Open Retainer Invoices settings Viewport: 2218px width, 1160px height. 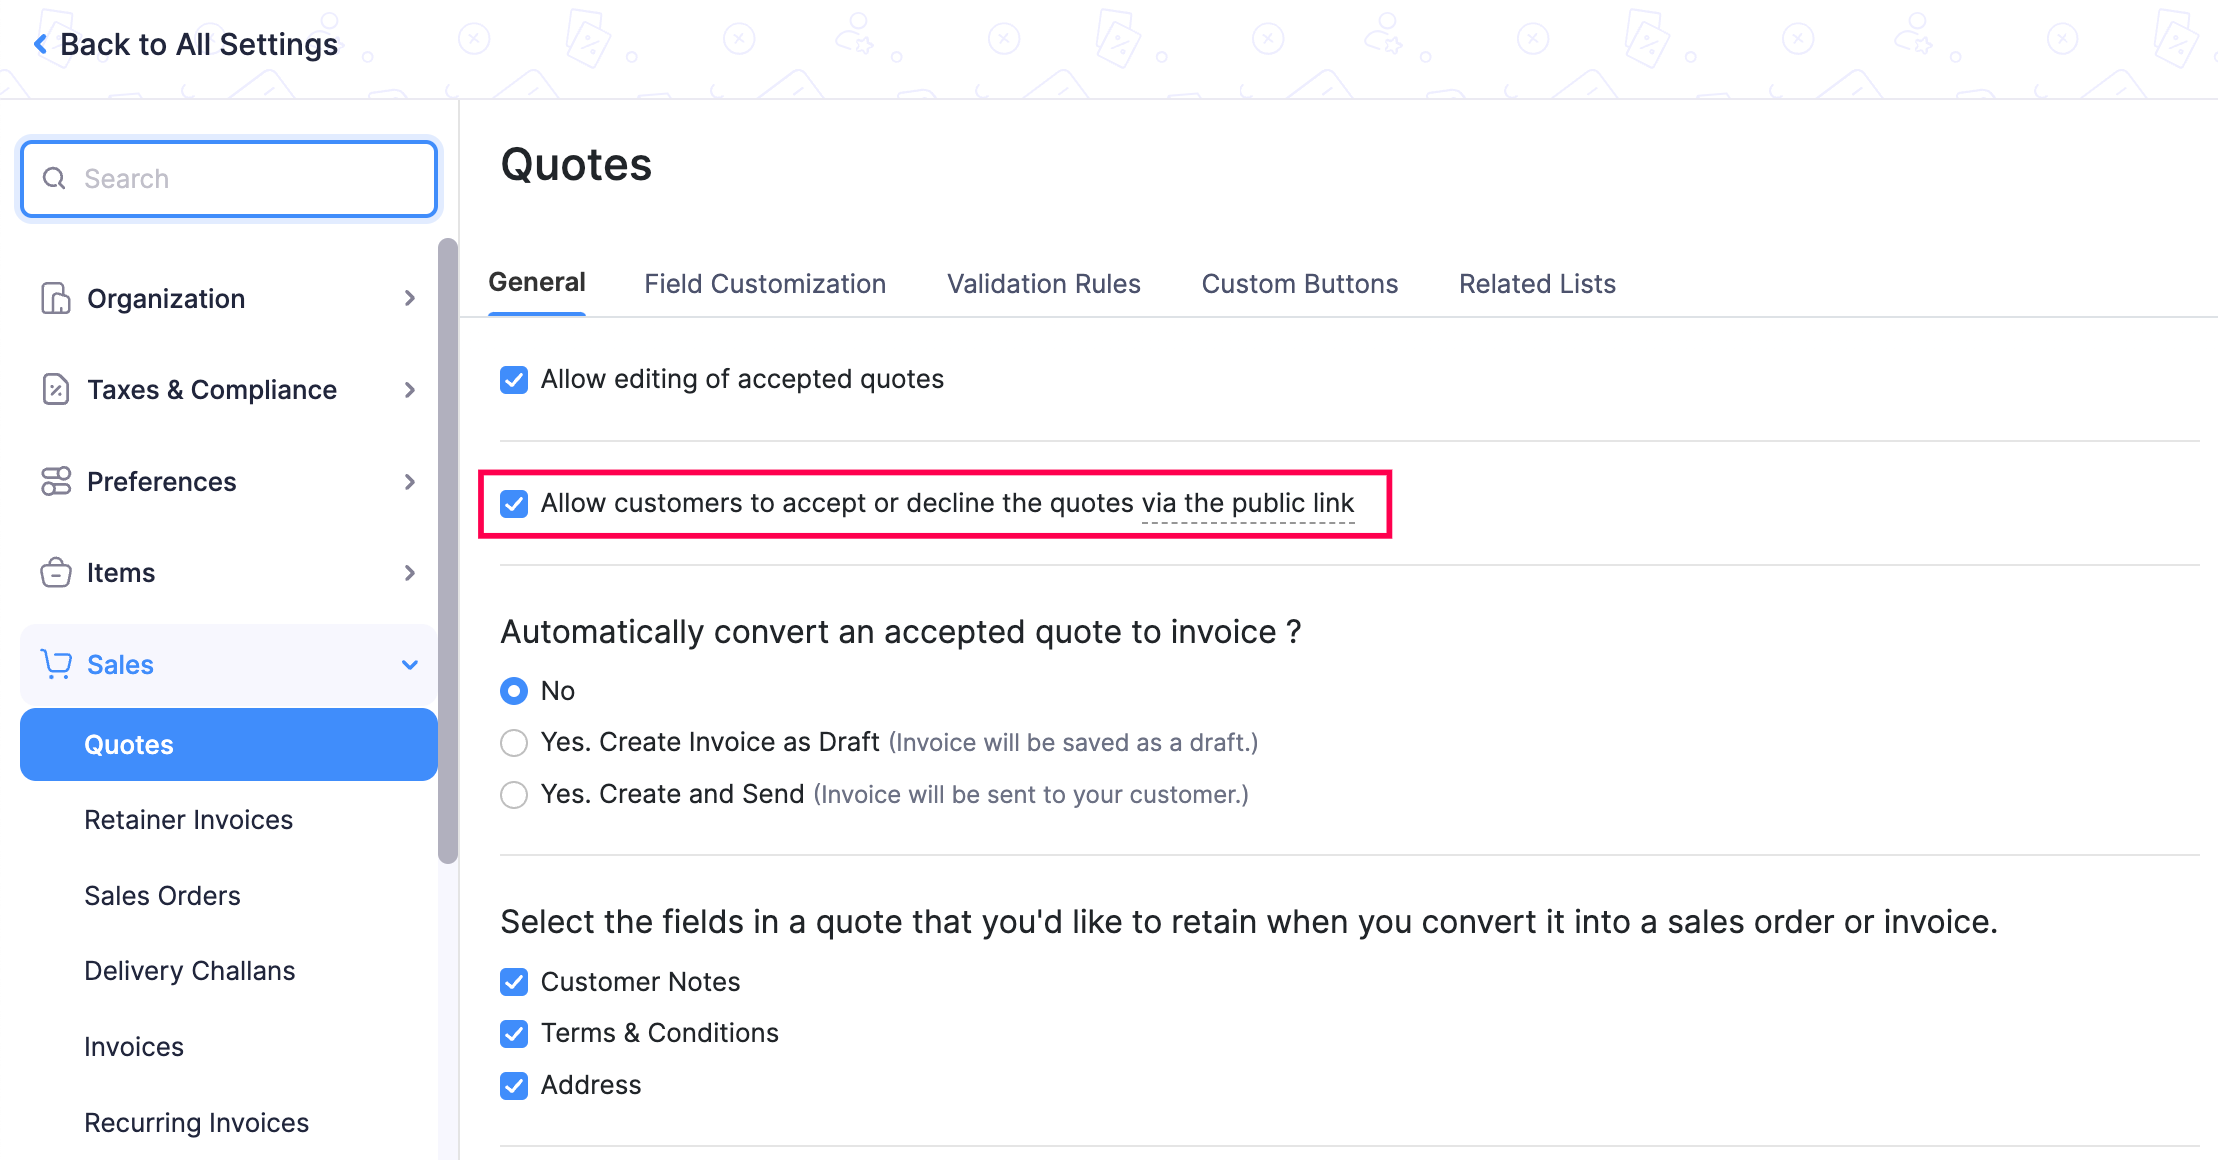(189, 818)
